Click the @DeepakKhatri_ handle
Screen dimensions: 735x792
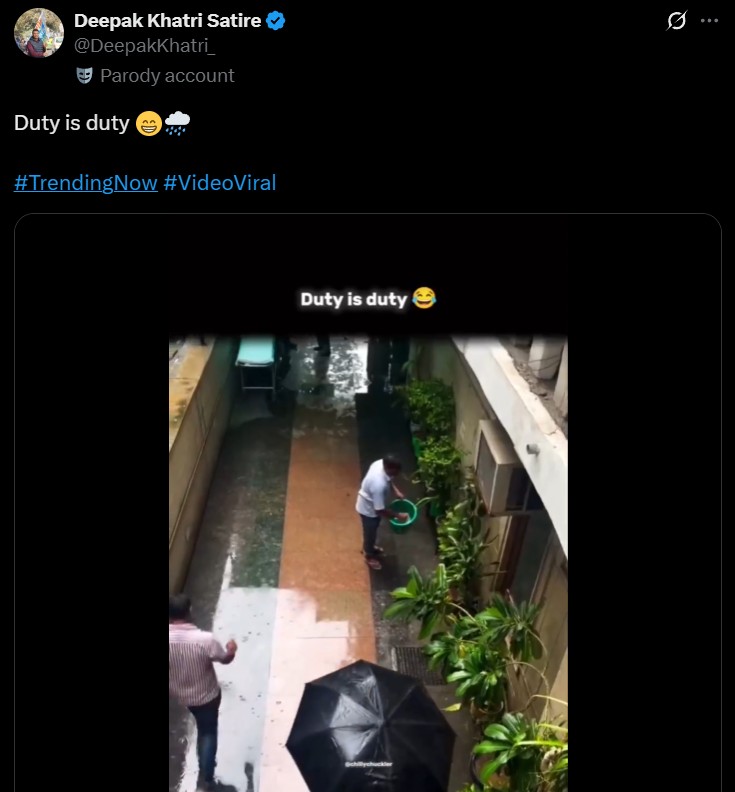point(144,46)
